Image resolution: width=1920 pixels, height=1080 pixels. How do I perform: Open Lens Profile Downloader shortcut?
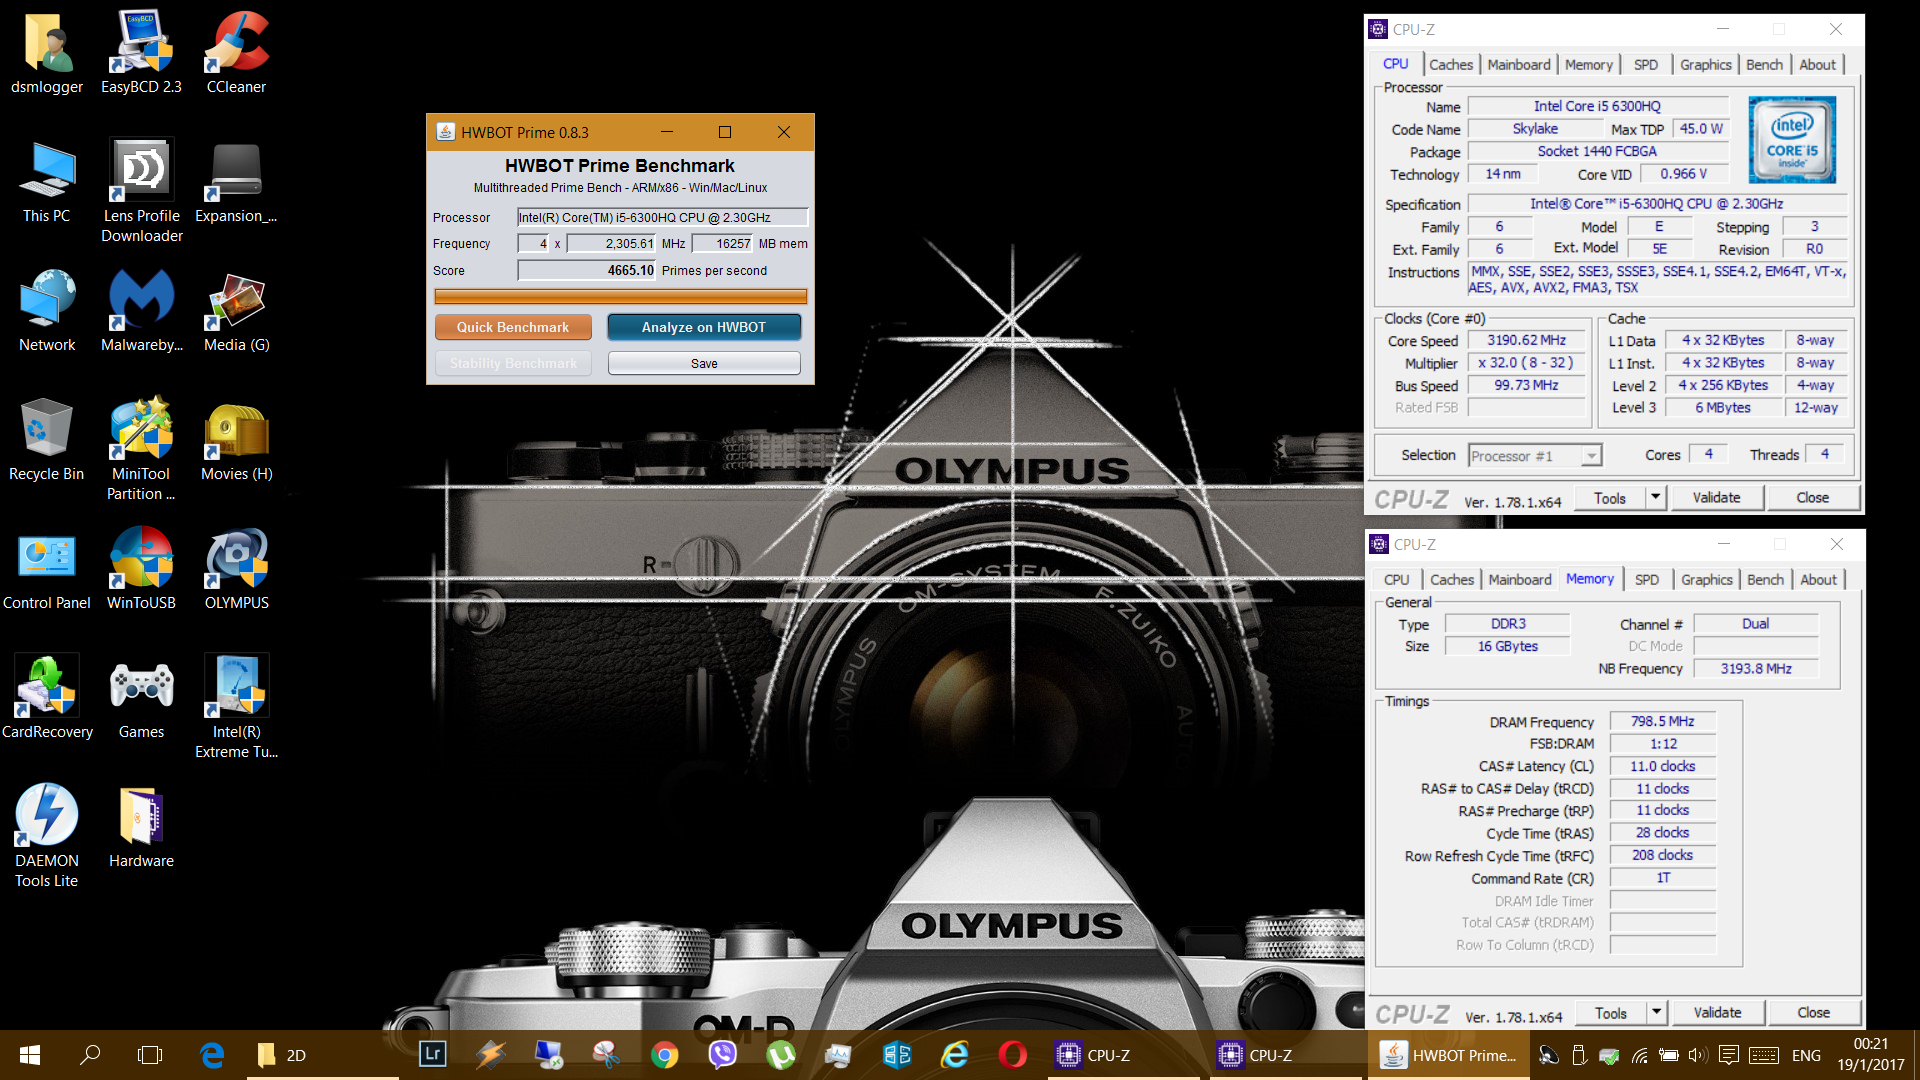(x=141, y=192)
